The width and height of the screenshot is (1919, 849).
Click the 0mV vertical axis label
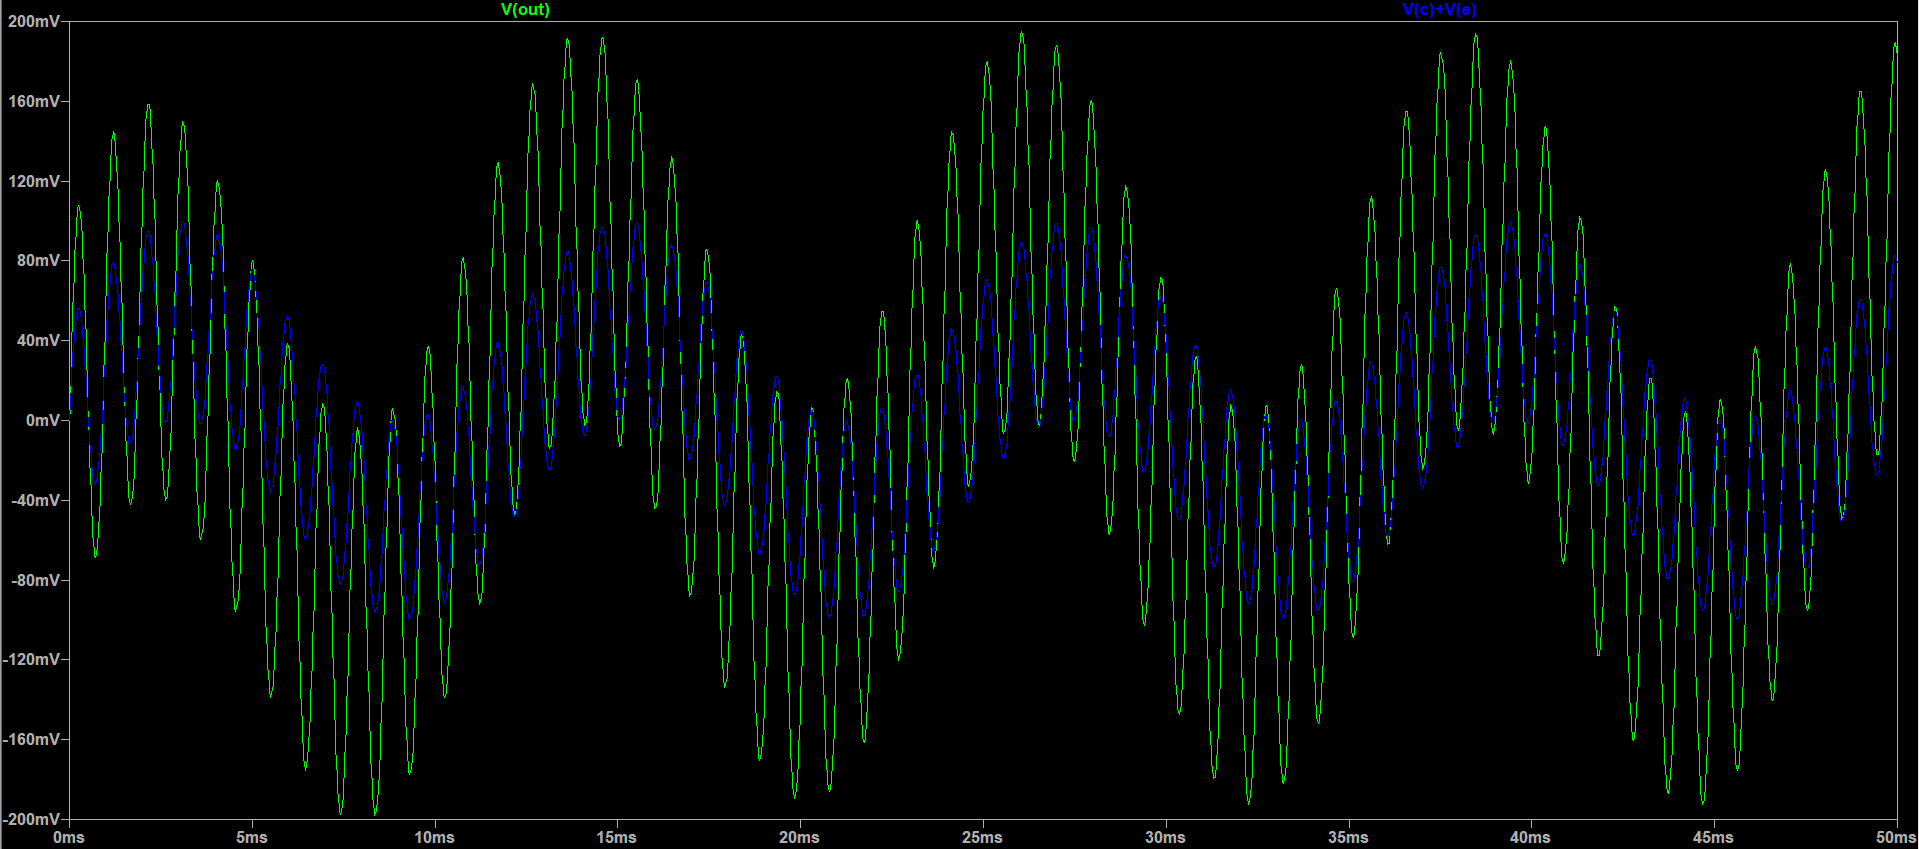42,420
